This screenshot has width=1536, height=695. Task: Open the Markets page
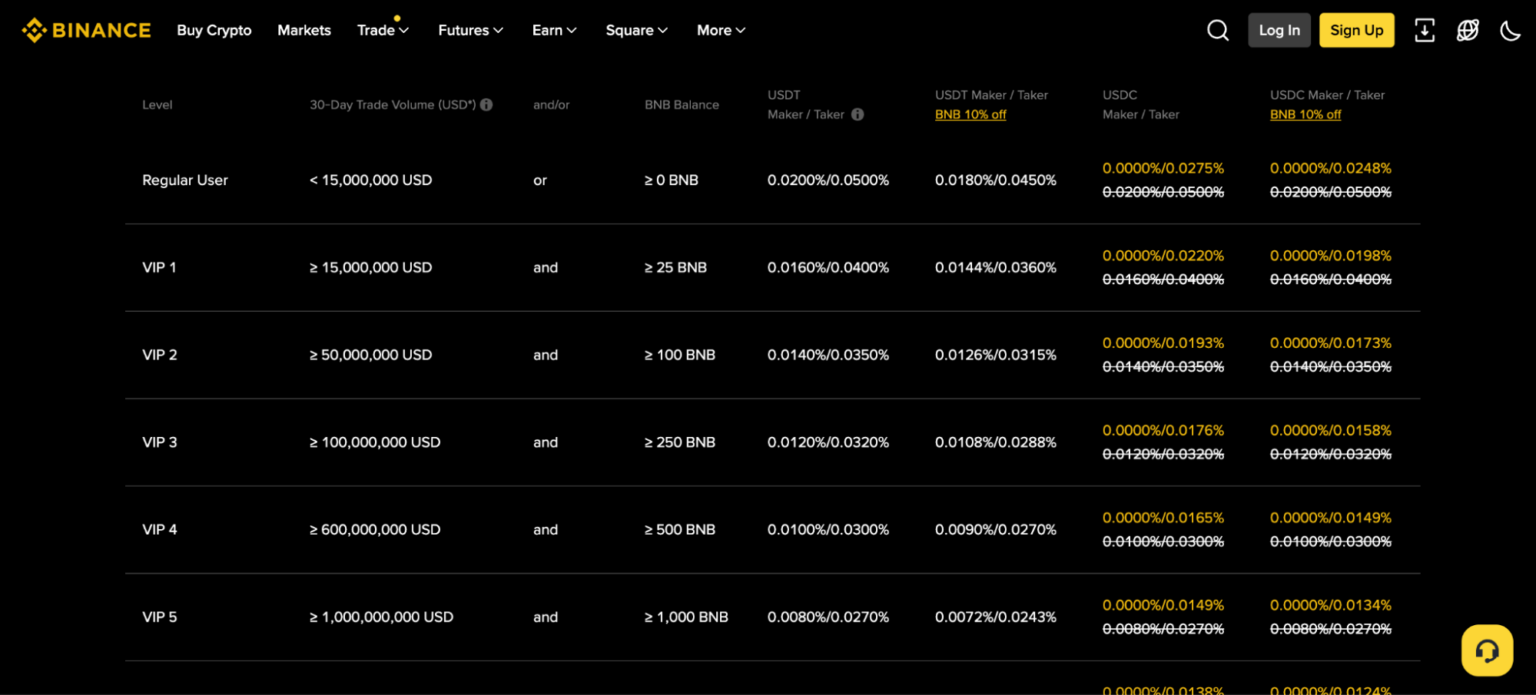[304, 30]
